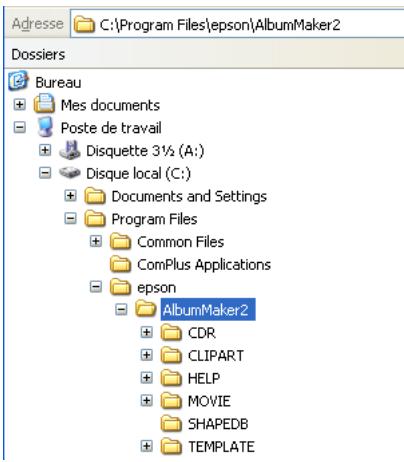Select the MOVIE label
The height and width of the screenshot is (462, 404).
[209, 401]
